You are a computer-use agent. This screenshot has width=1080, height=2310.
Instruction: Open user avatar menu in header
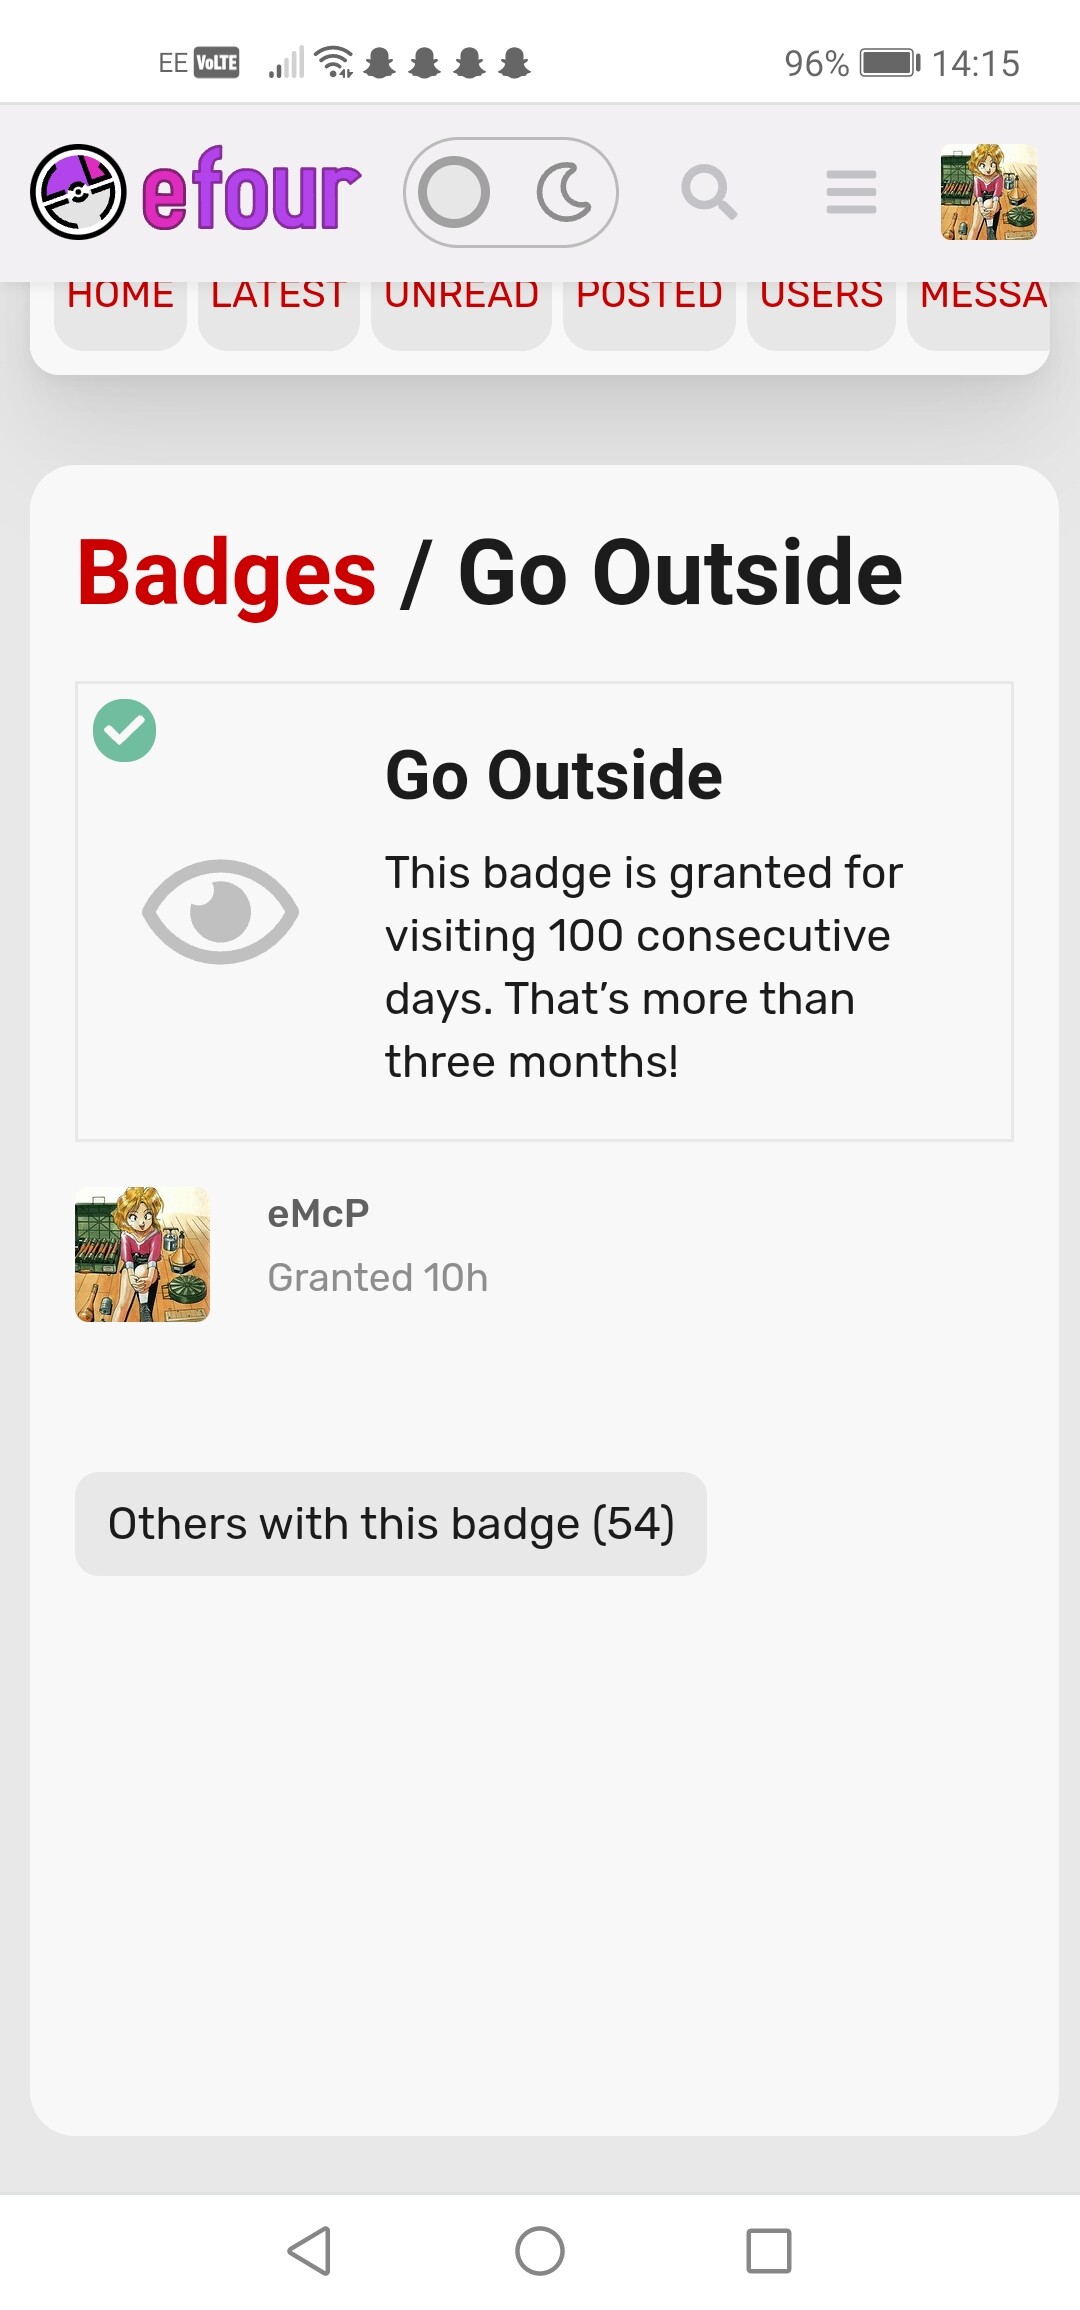[x=988, y=192]
